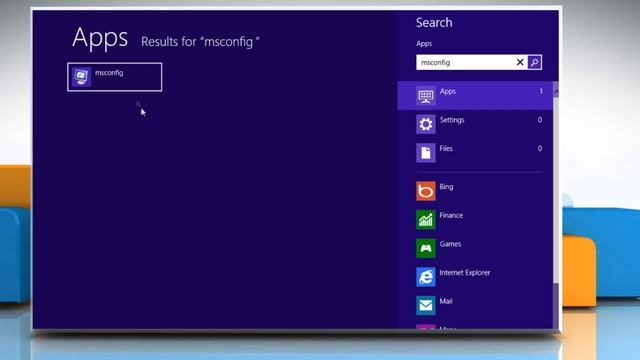640x360 pixels.
Task: Click the magnifier search button
Action: [x=534, y=62]
